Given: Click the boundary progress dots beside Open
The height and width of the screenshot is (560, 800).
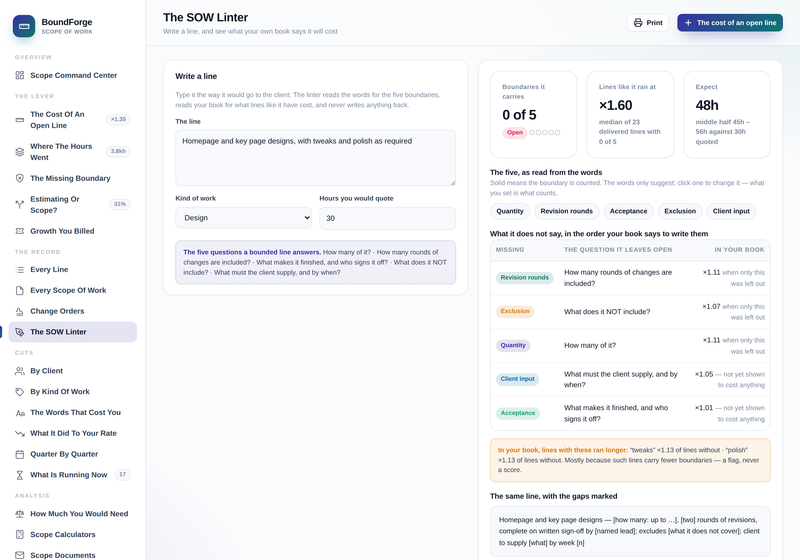Looking at the screenshot, I should click(544, 133).
